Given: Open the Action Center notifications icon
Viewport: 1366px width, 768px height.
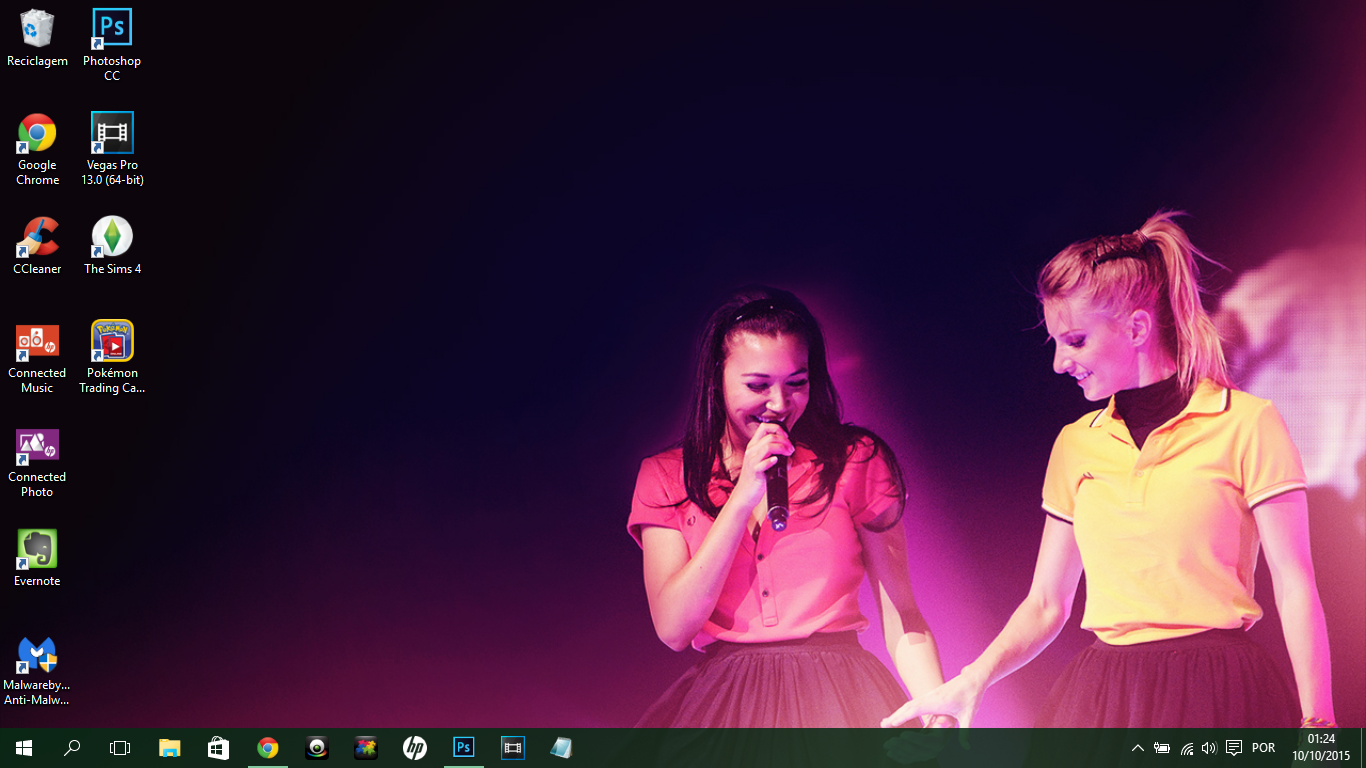Looking at the screenshot, I should pyautogui.click(x=1234, y=748).
